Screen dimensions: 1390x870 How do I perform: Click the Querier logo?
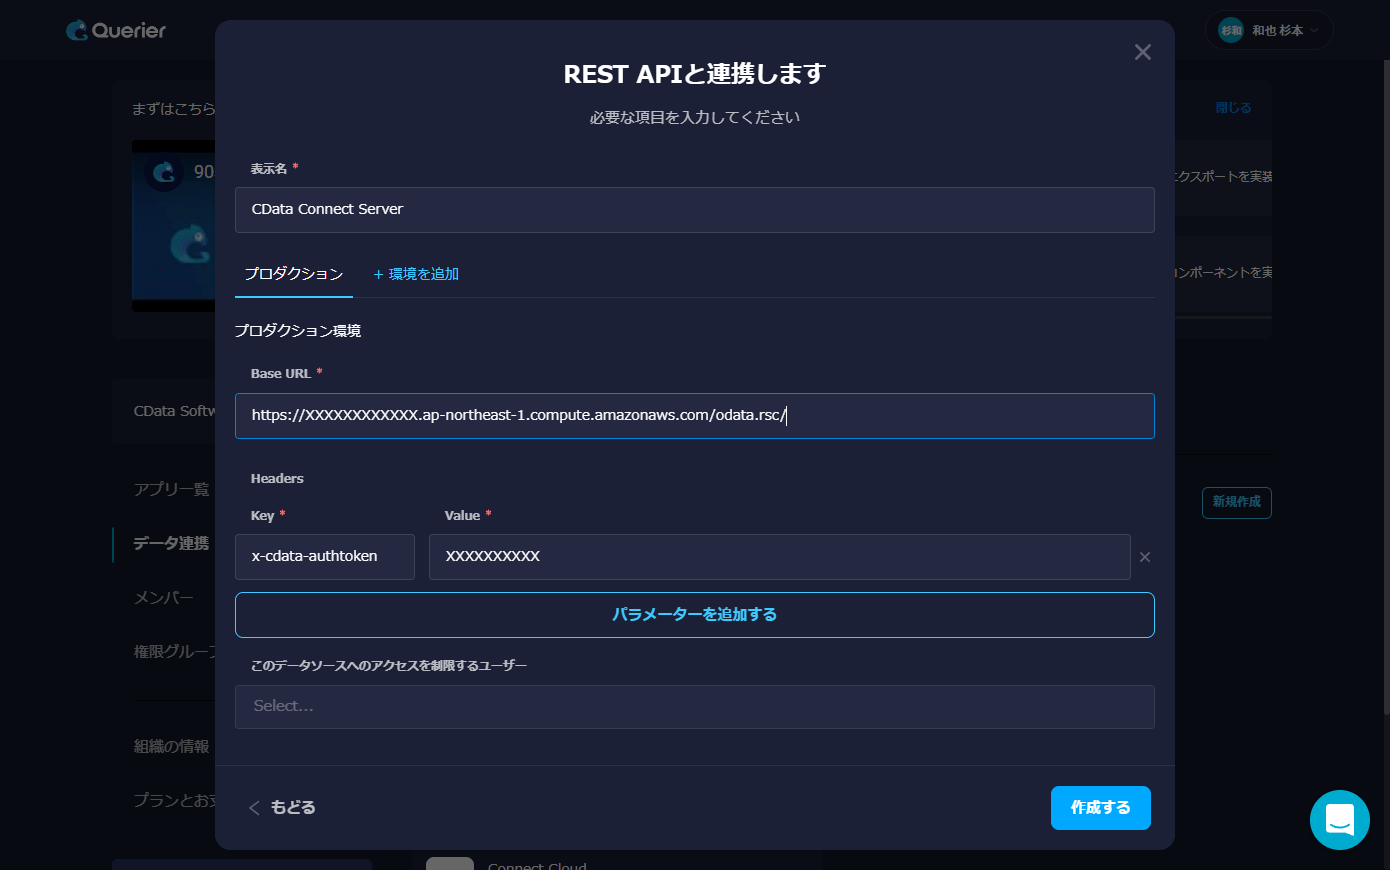pos(116,30)
